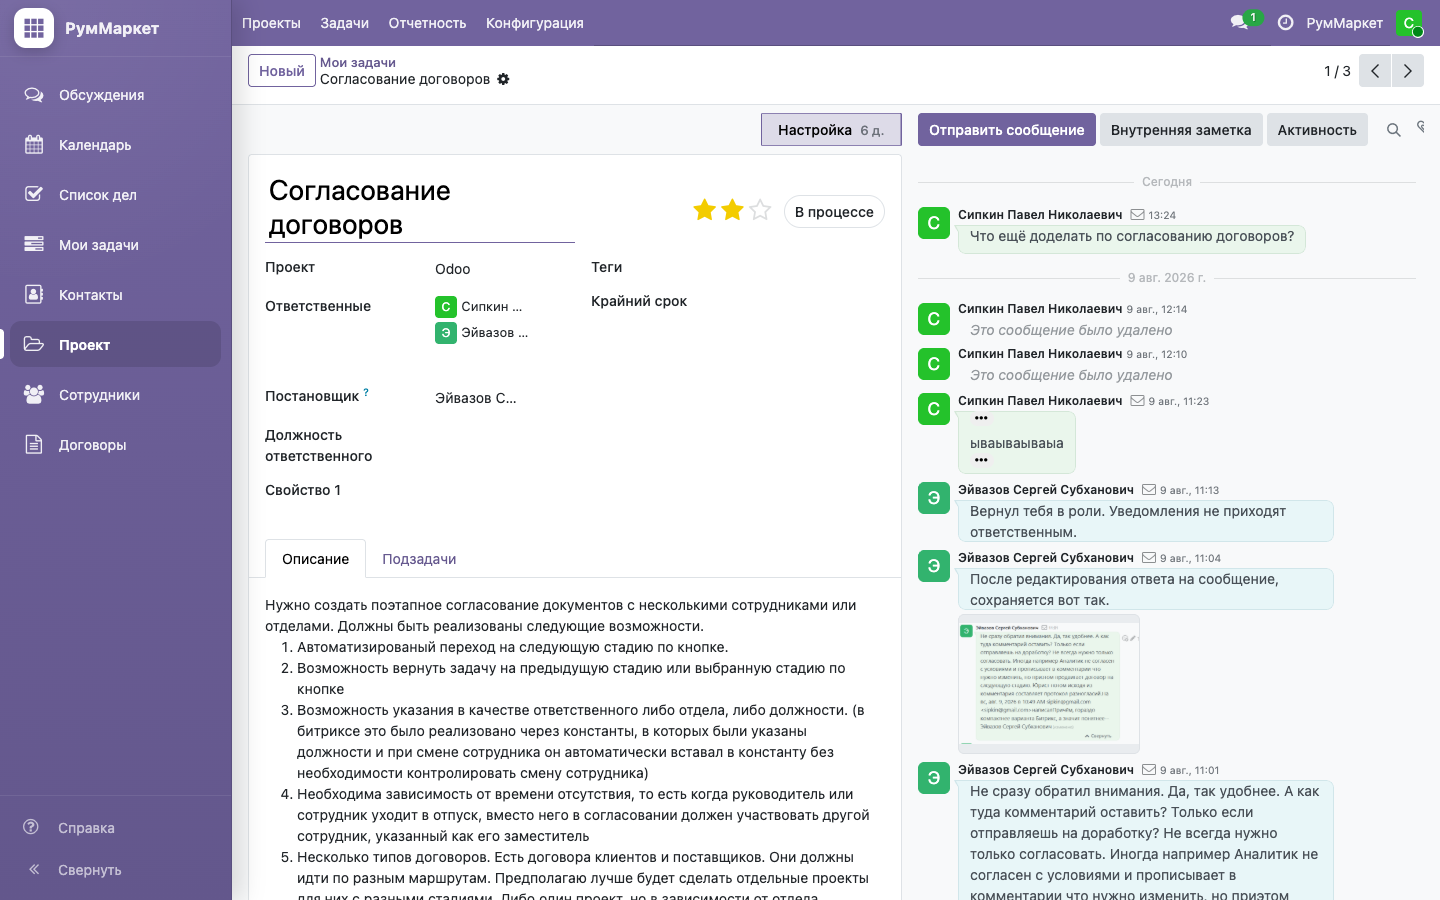Open Мои задачи in the sidebar
The image size is (1440, 900).
[x=116, y=245]
